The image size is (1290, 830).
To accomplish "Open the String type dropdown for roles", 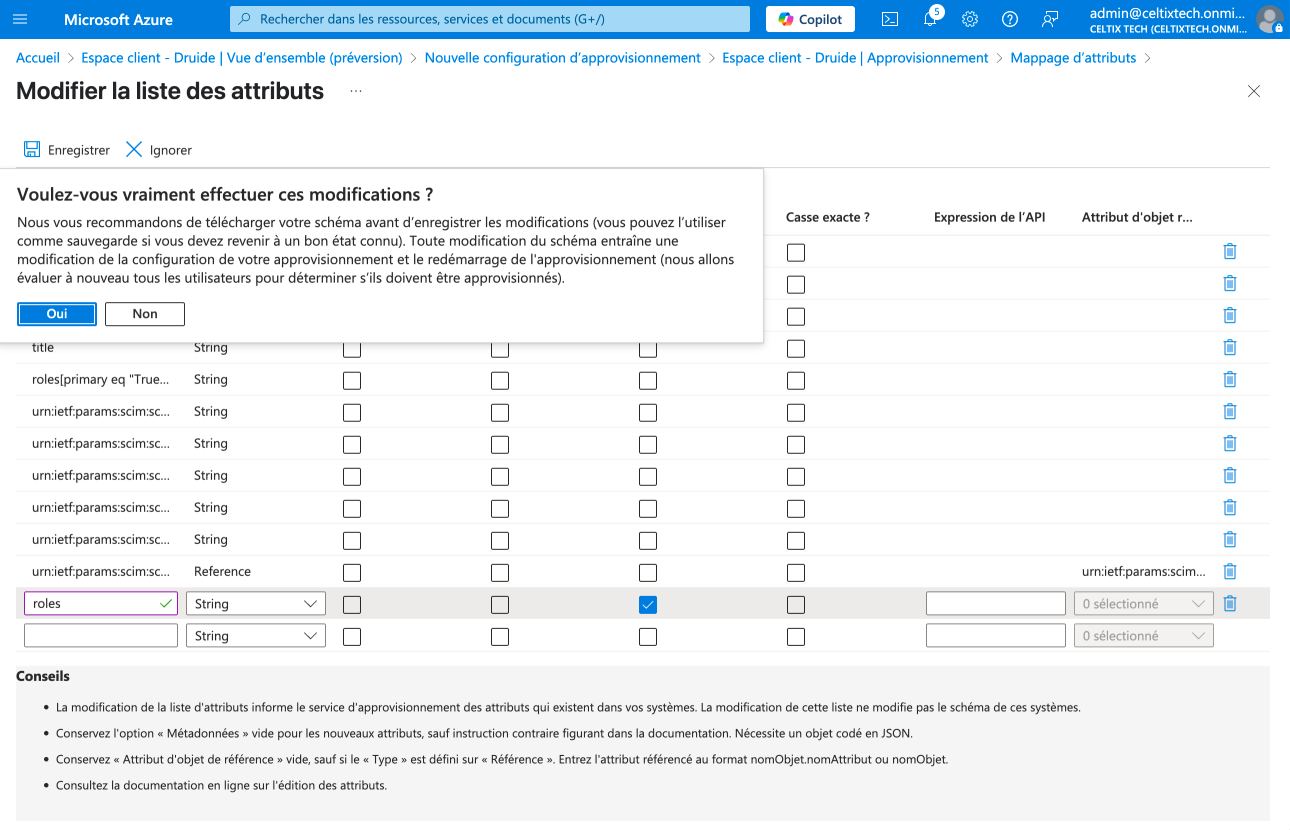I will point(256,604).
